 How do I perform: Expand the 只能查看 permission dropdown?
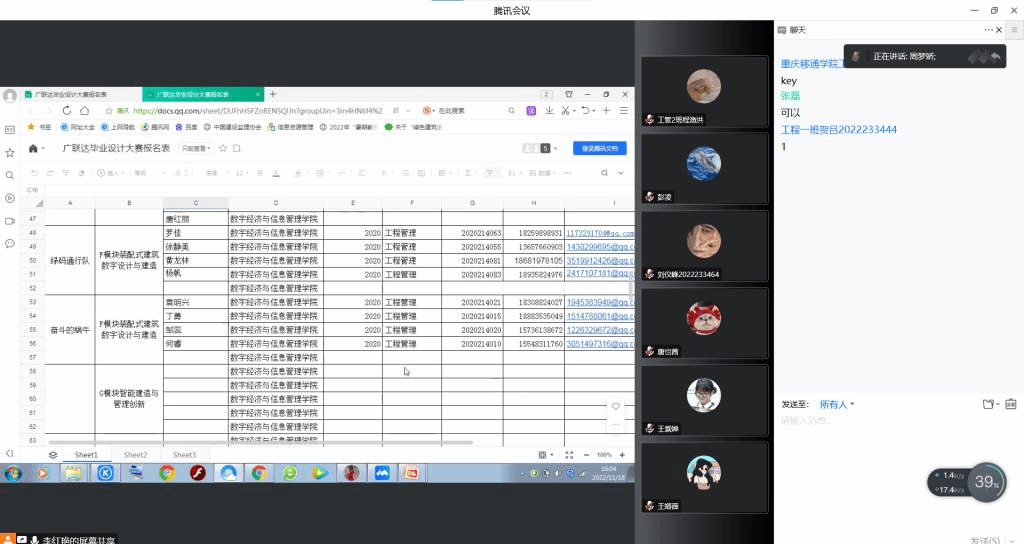coord(196,148)
